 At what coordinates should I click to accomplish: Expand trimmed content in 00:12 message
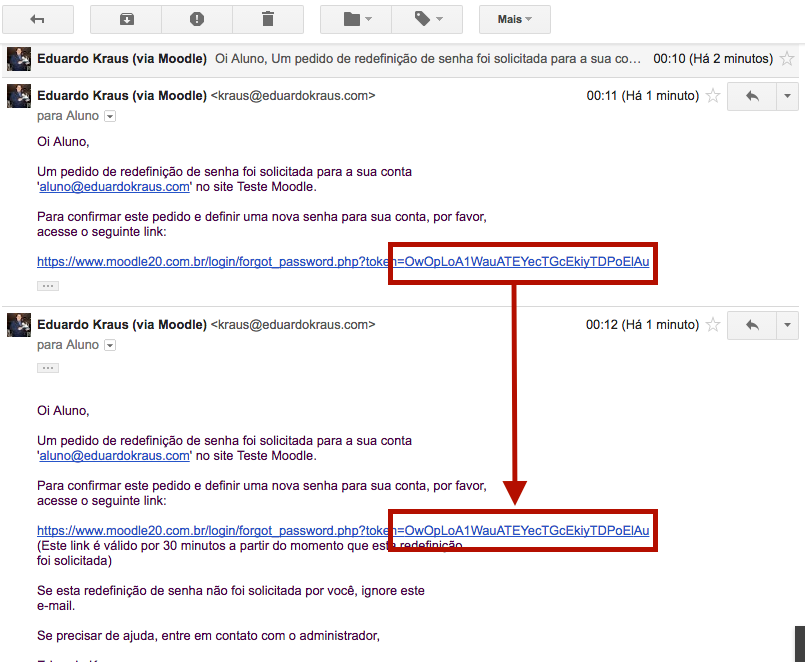[x=48, y=368]
